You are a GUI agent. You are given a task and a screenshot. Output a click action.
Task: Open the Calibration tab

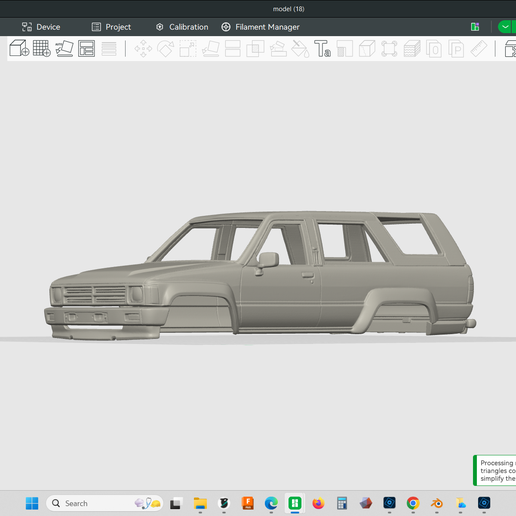pyautogui.click(x=182, y=27)
